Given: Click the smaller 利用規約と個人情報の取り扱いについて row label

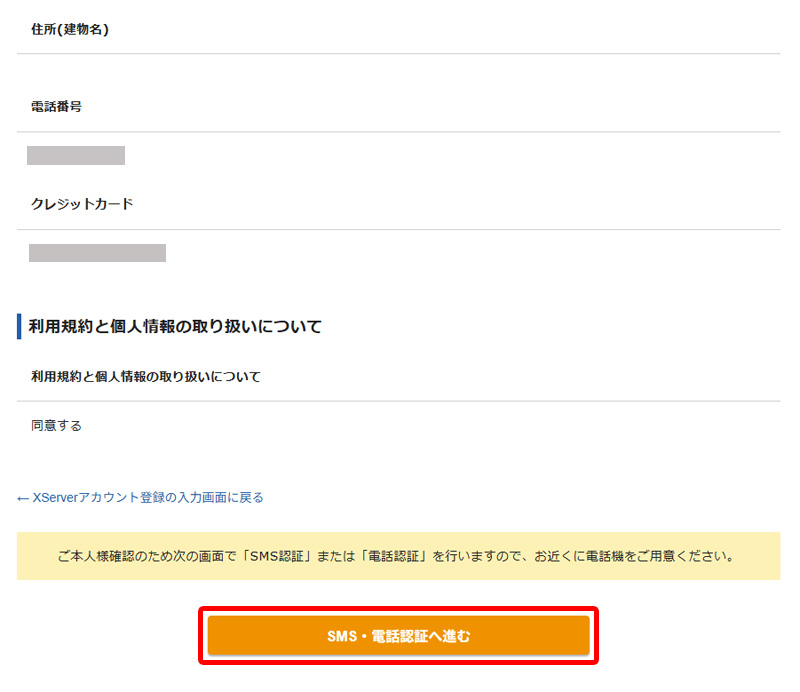Looking at the screenshot, I should pyautogui.click(x=146, y=377).
